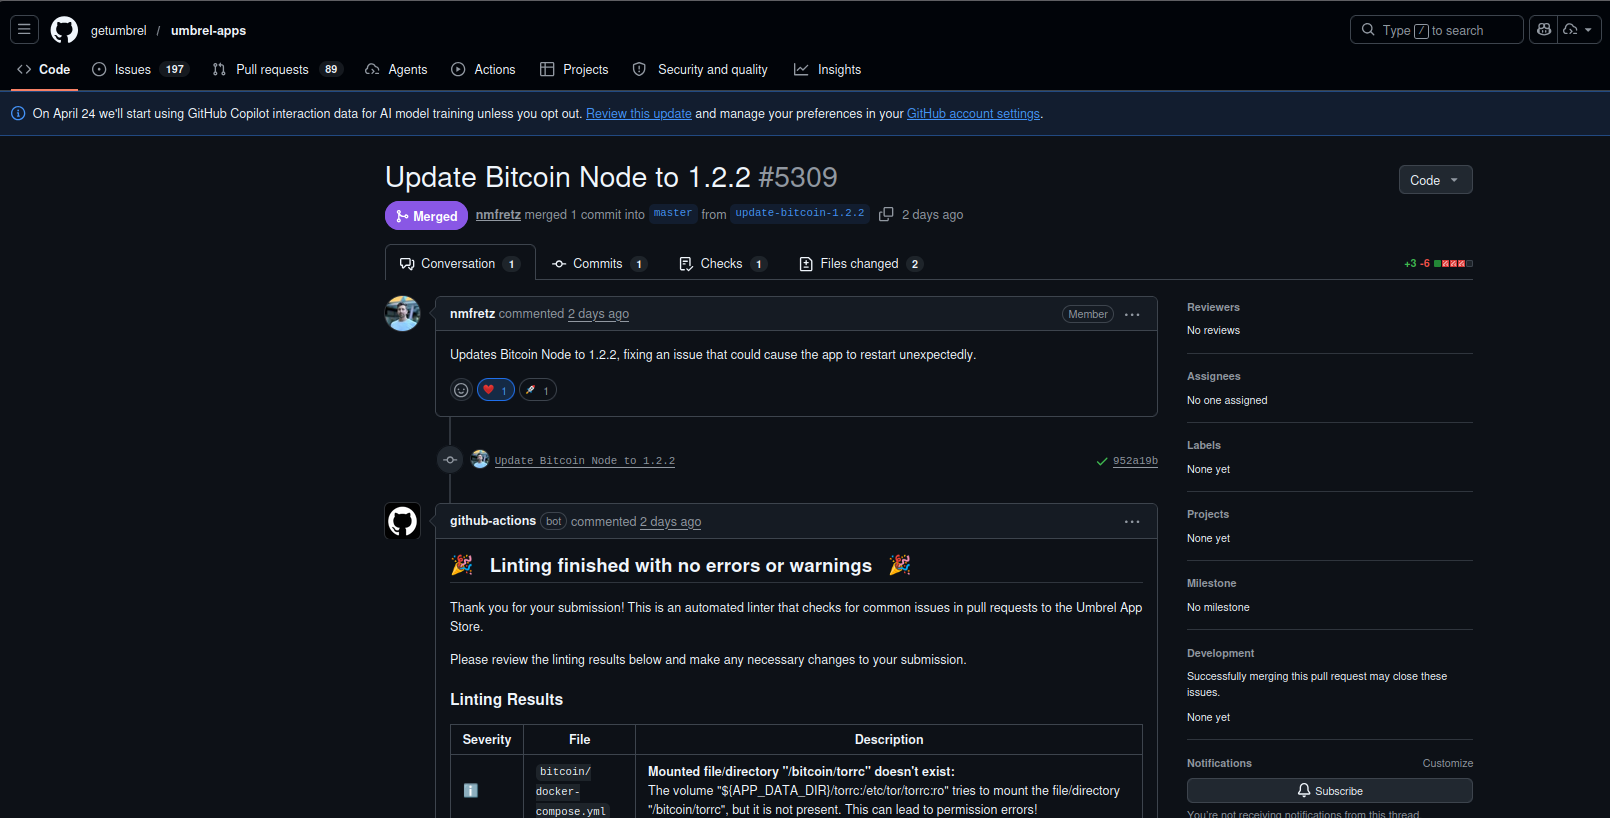This screenshot has height=818, width=1610.
Task: Click github-actions author name
Action: pyautogui.click(x=493, y=521)
